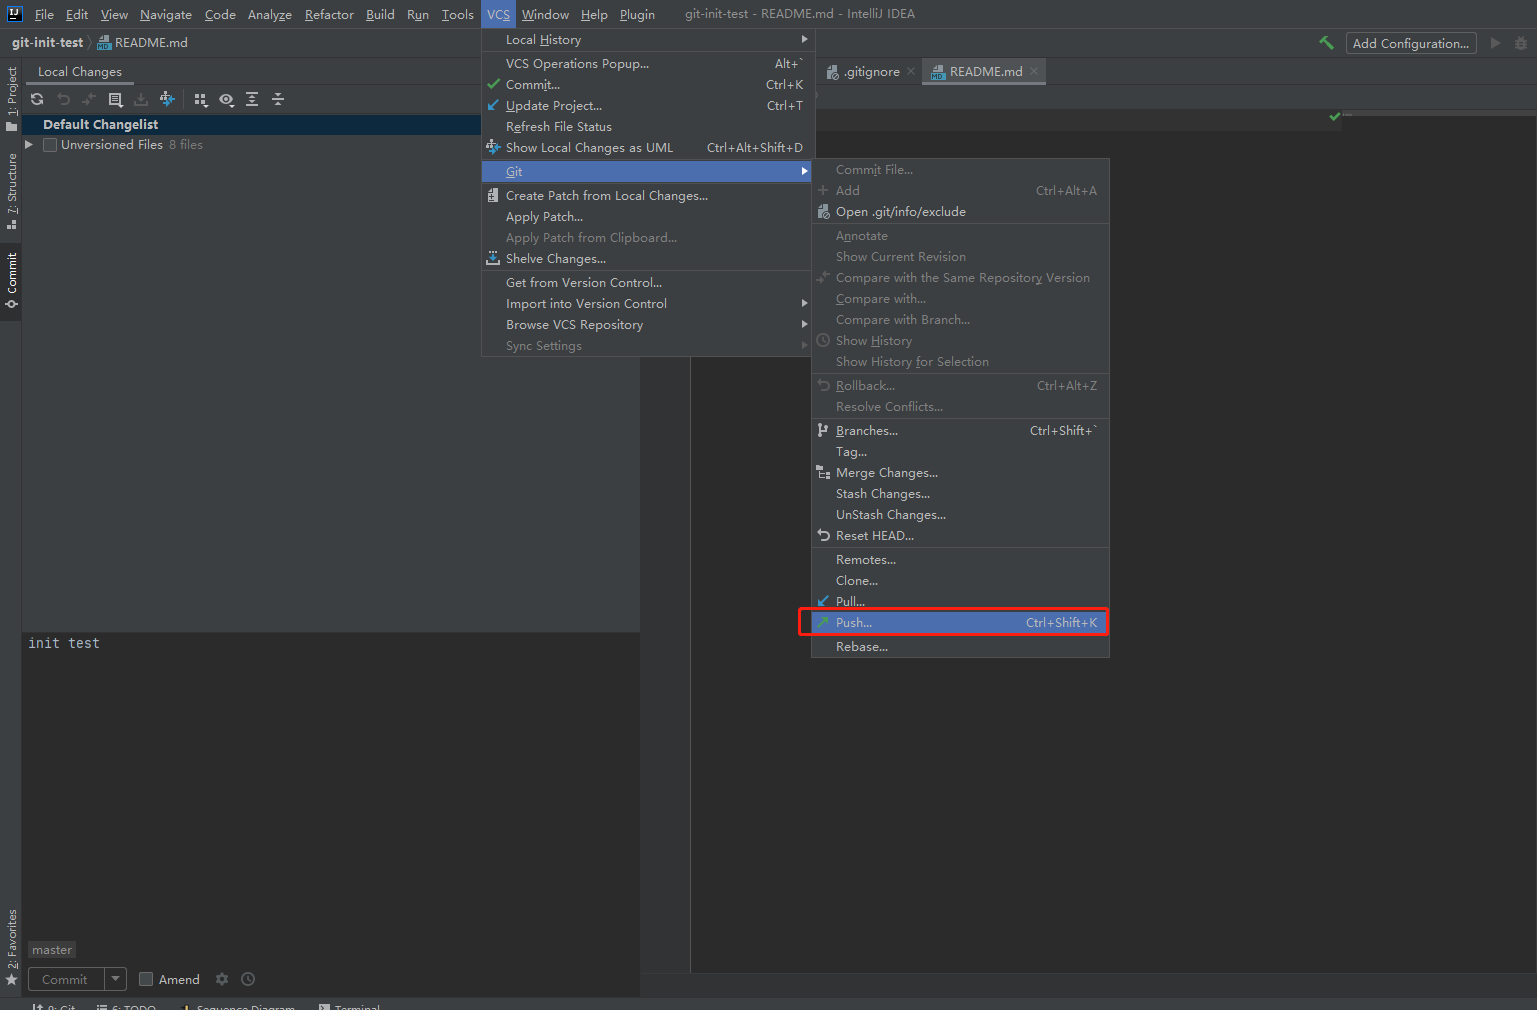Choose UnStash Changes... in Git submenu
This screenshot has width=1537, height=1010.
tap(960, 515)
